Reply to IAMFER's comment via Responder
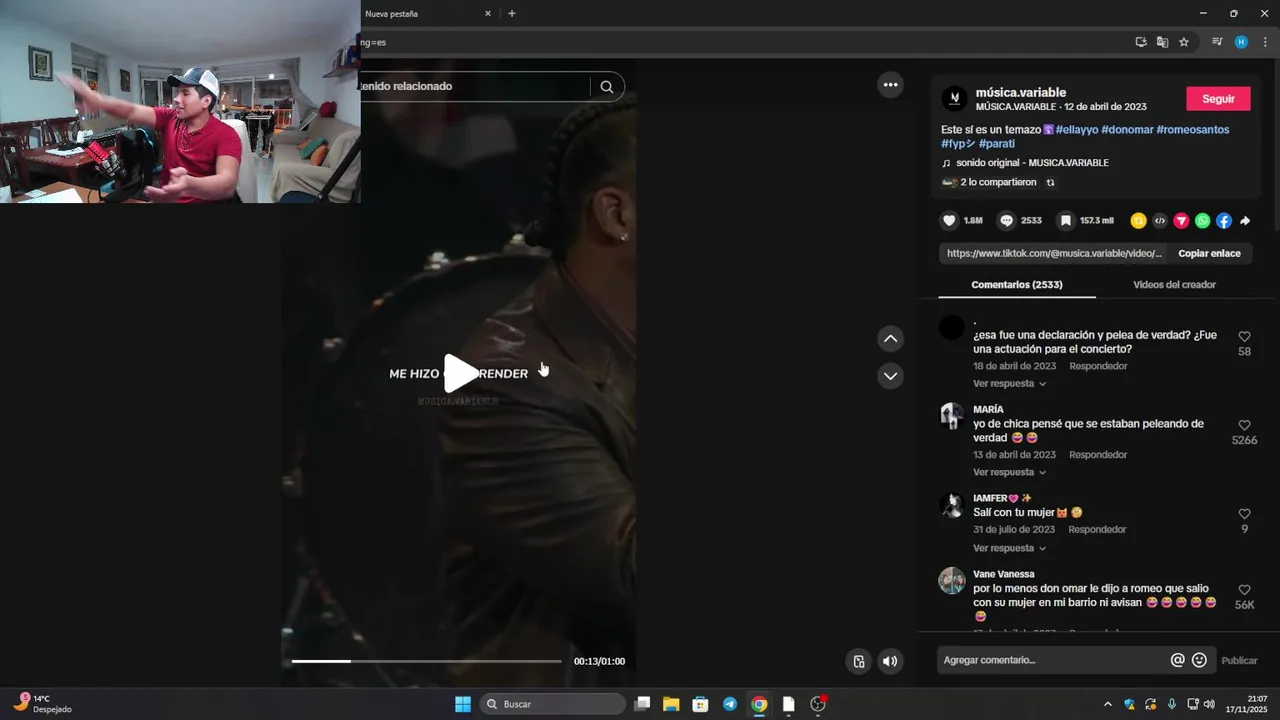Screen dimensions: 1280x720 [x=1097, y=530]
